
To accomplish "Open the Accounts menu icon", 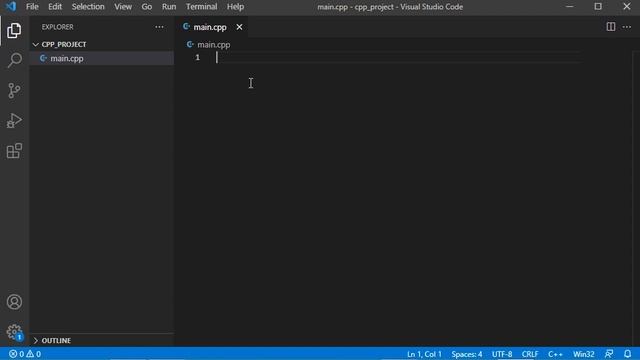I will click(x=14, y=302).
